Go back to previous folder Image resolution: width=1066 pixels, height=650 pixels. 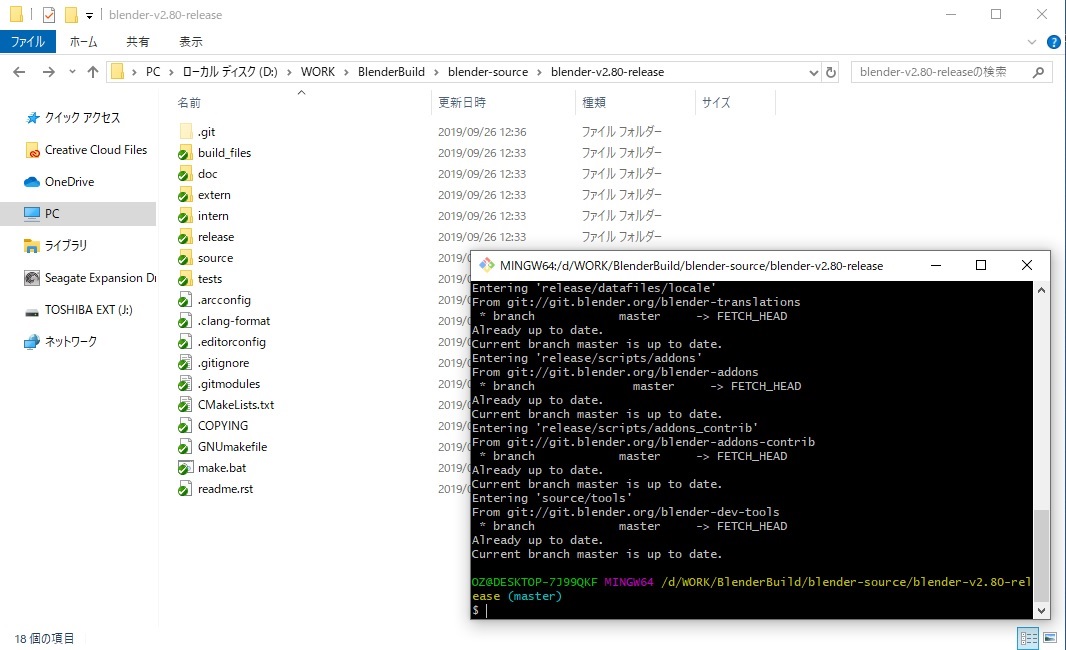coord(19,72)
